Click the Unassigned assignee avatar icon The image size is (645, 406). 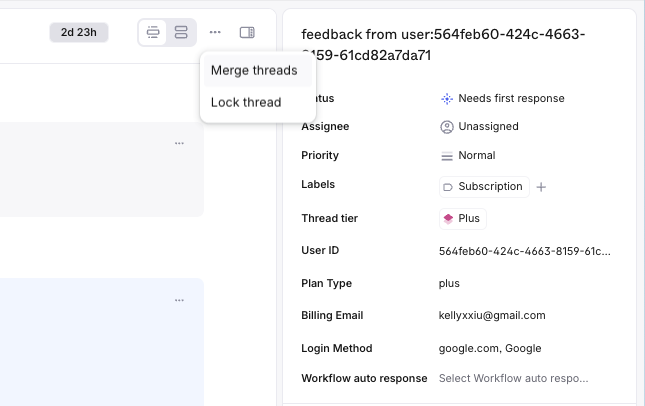point(447,127)
